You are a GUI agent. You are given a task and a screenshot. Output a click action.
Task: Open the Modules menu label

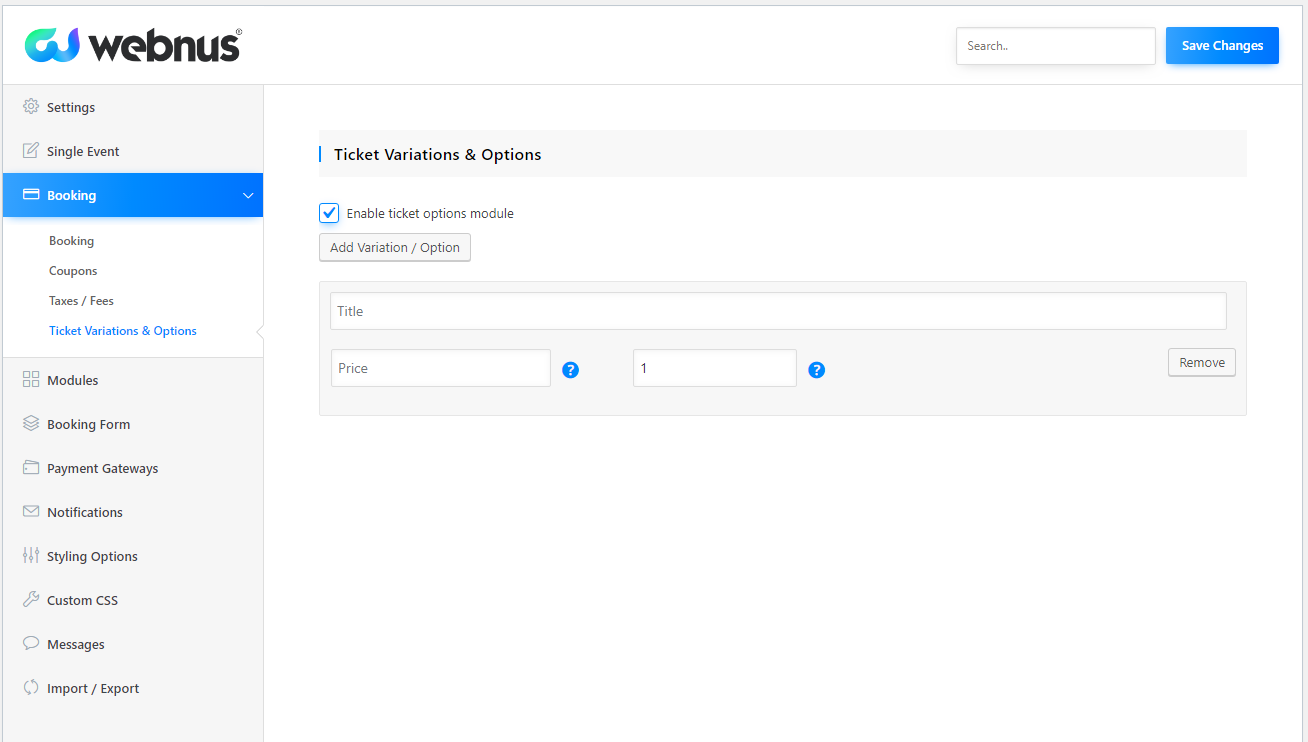click(73, 380)
